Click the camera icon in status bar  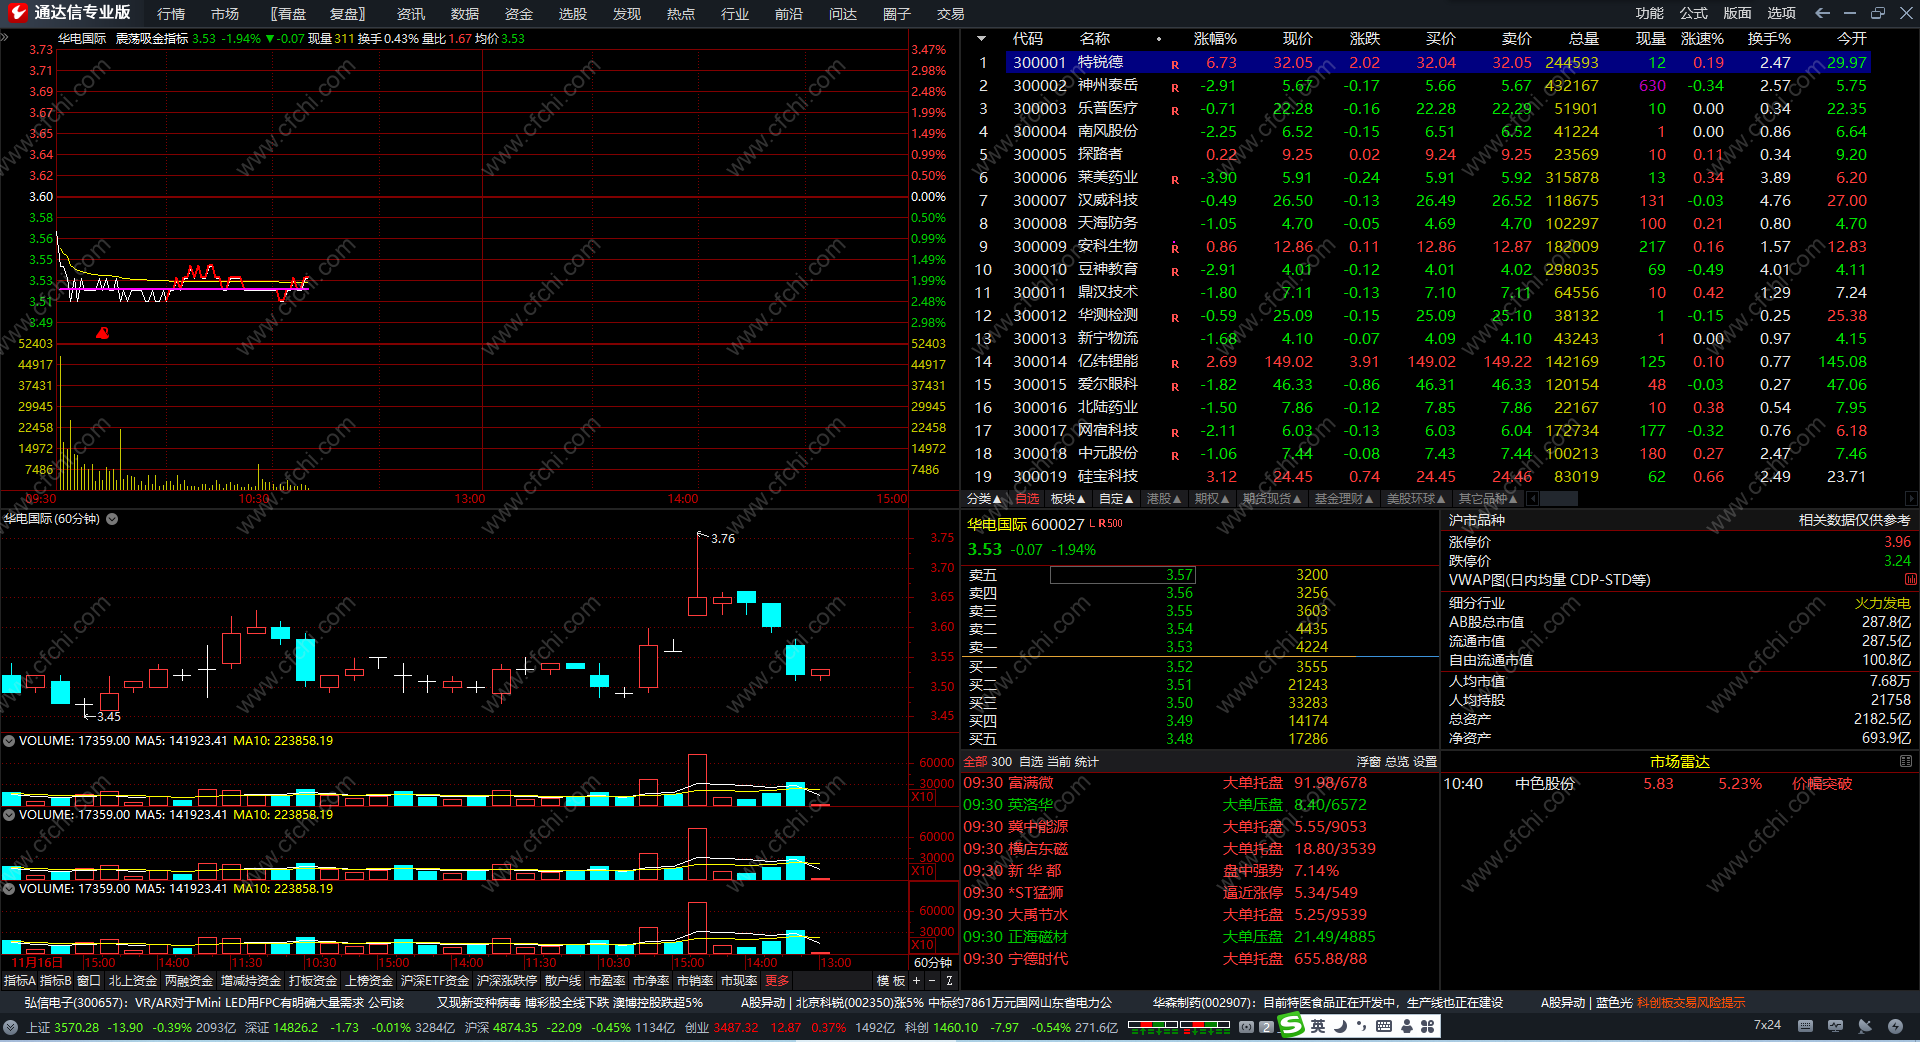coord(1246,1027)
